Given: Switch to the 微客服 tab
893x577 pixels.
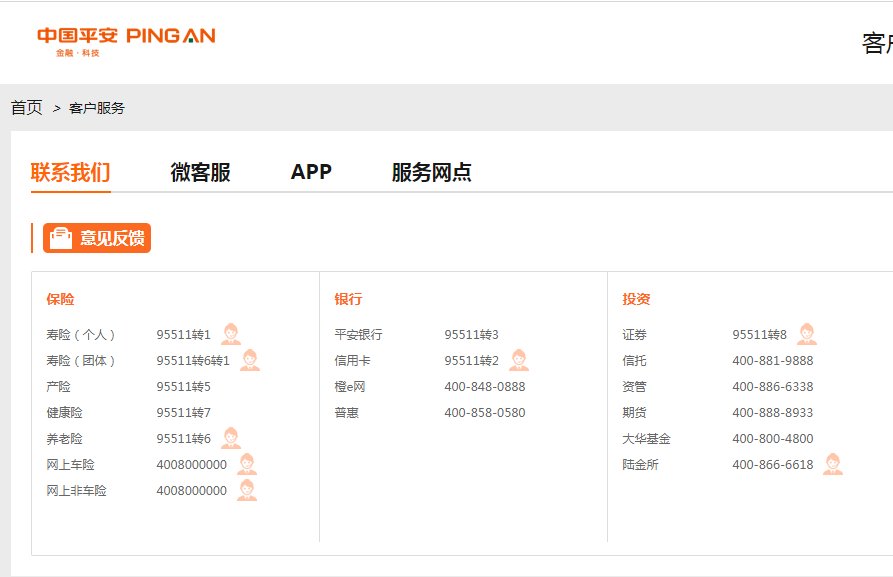Looking at the screenshot, I should [201, 171].
